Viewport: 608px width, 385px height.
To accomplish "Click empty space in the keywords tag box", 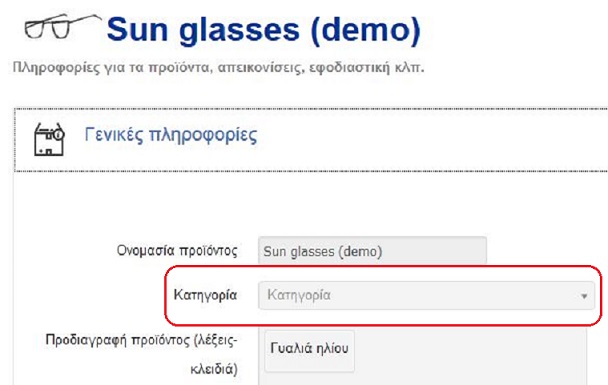I will [x=465, y=355].
